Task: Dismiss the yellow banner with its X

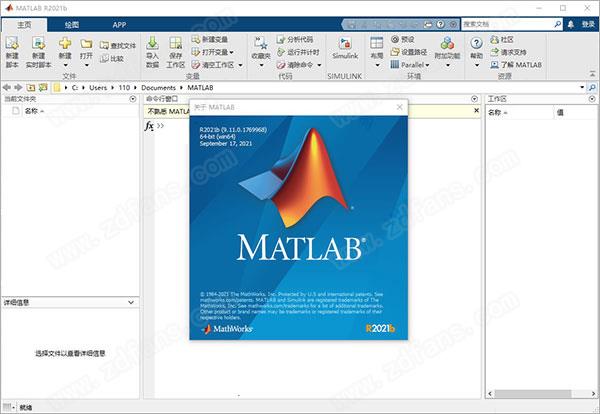Action: point(476,111)
